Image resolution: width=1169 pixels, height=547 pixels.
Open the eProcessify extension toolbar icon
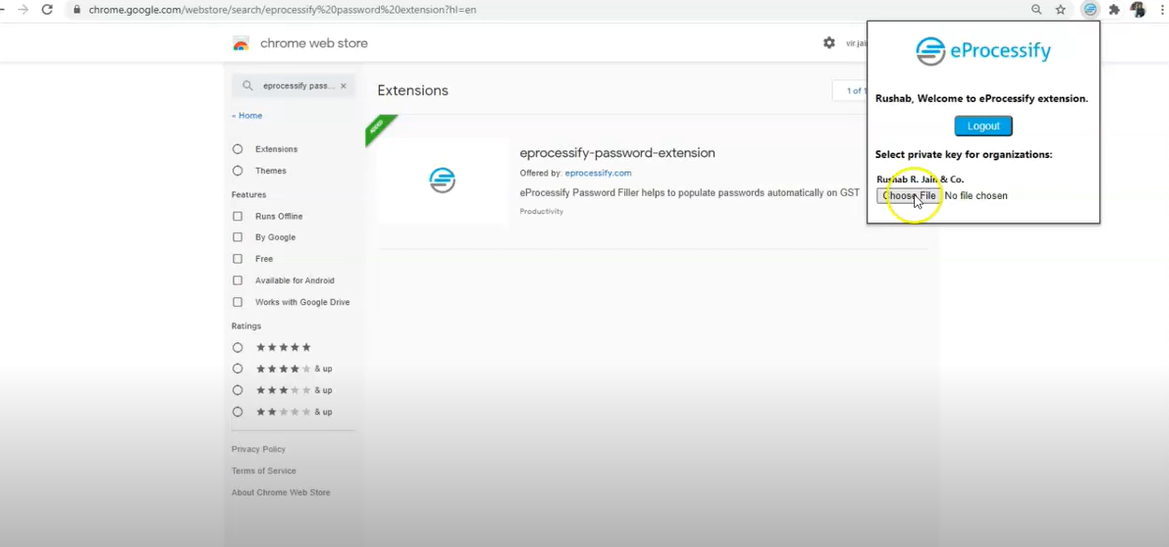pyautogui.click(x=1090, y=10)
